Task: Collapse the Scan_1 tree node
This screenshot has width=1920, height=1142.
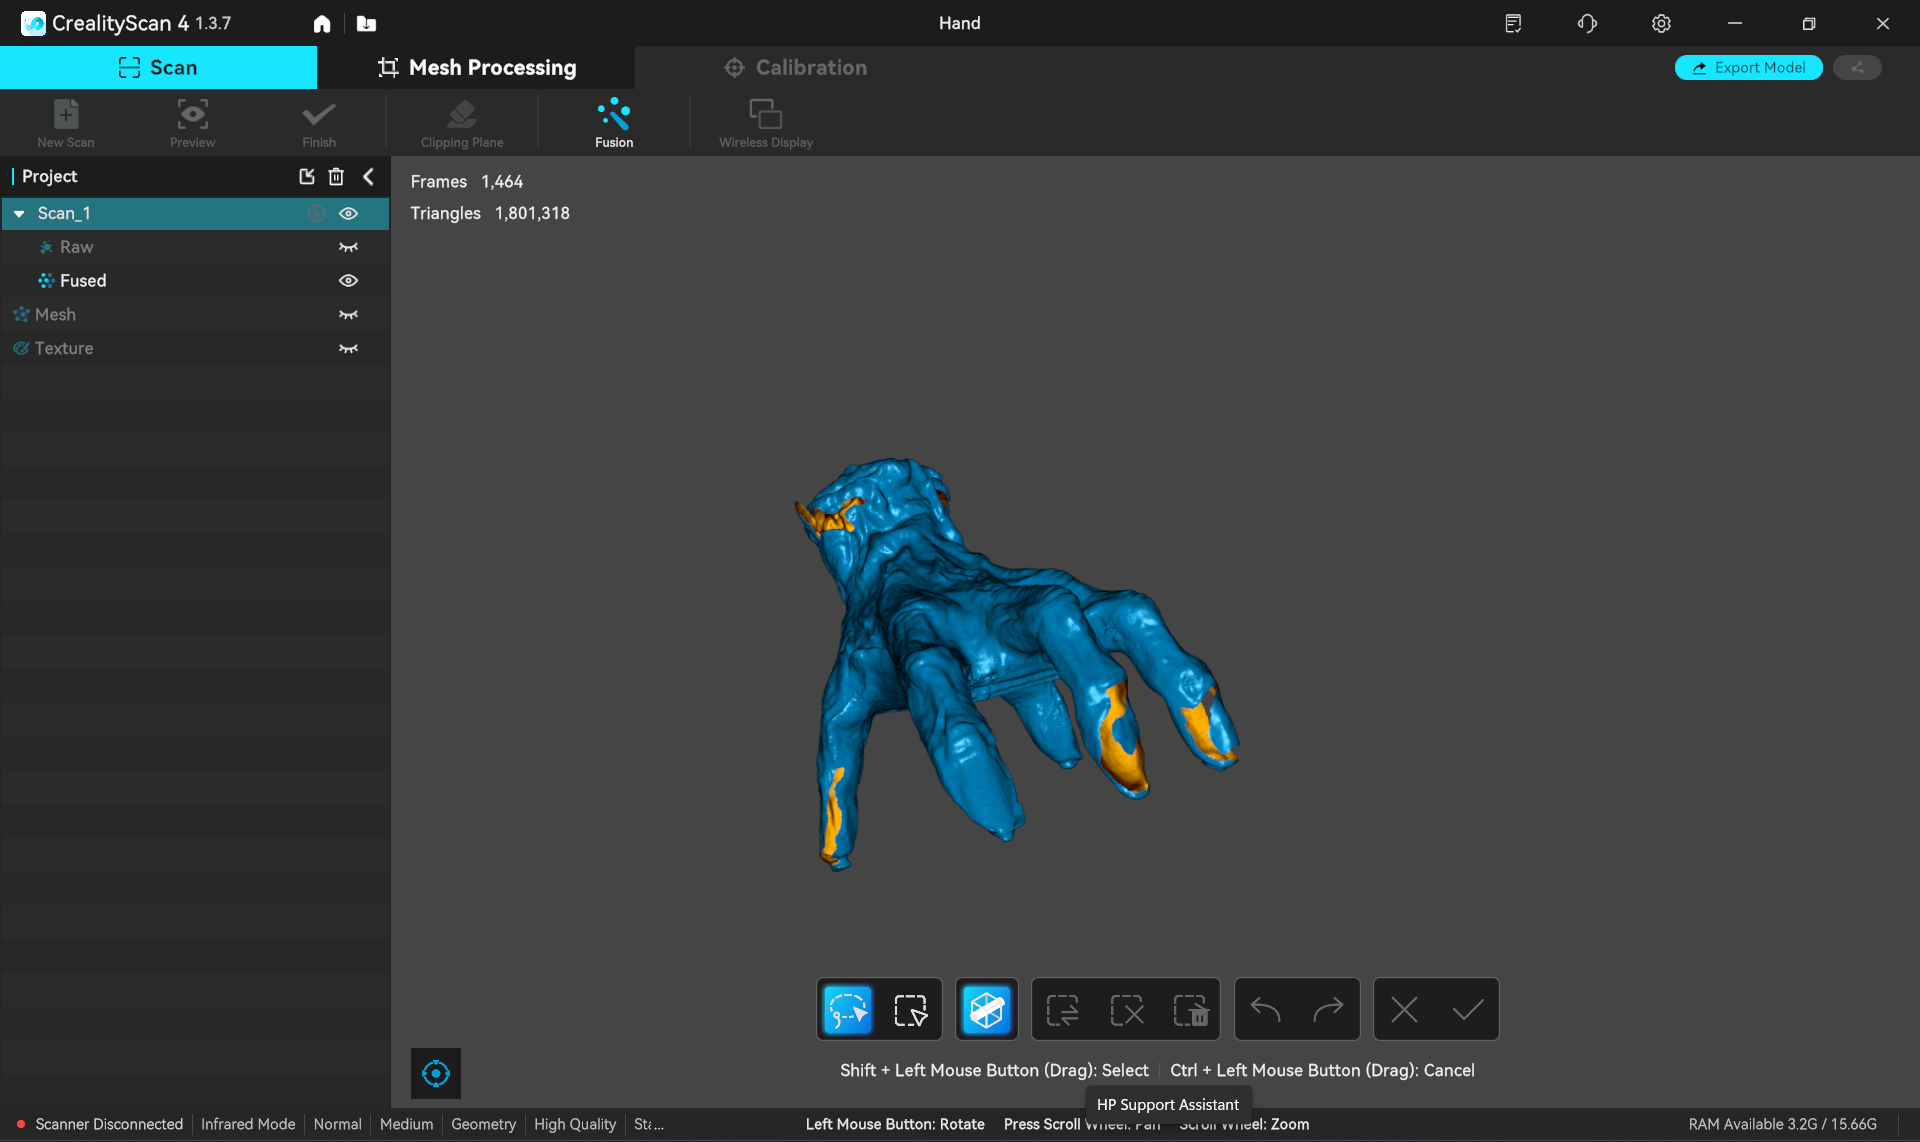Action: [19, 214]
